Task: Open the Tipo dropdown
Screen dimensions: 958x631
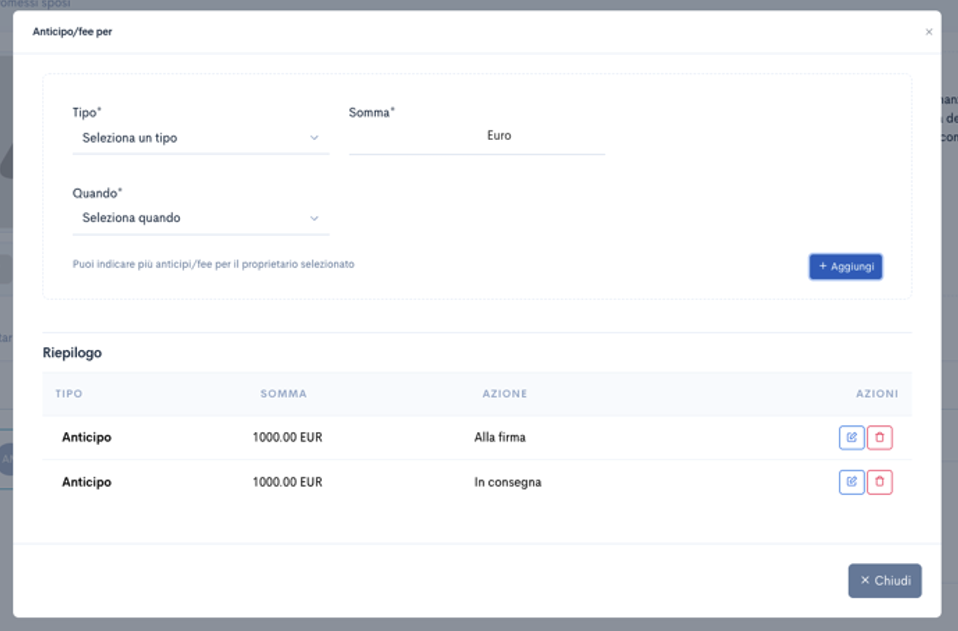Action: [x=200, y=138]
